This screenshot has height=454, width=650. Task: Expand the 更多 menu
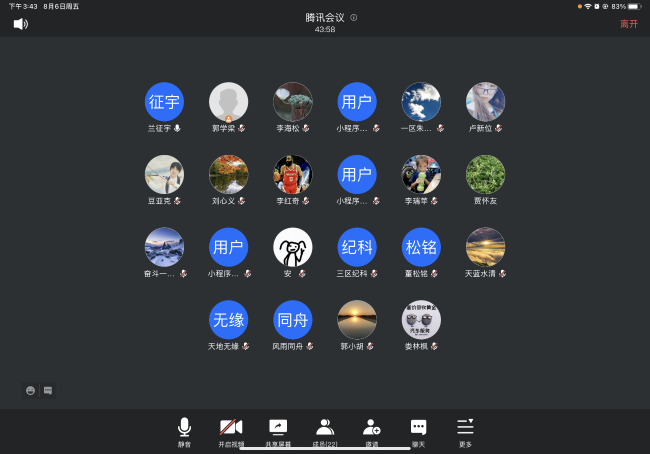[465, 432]
